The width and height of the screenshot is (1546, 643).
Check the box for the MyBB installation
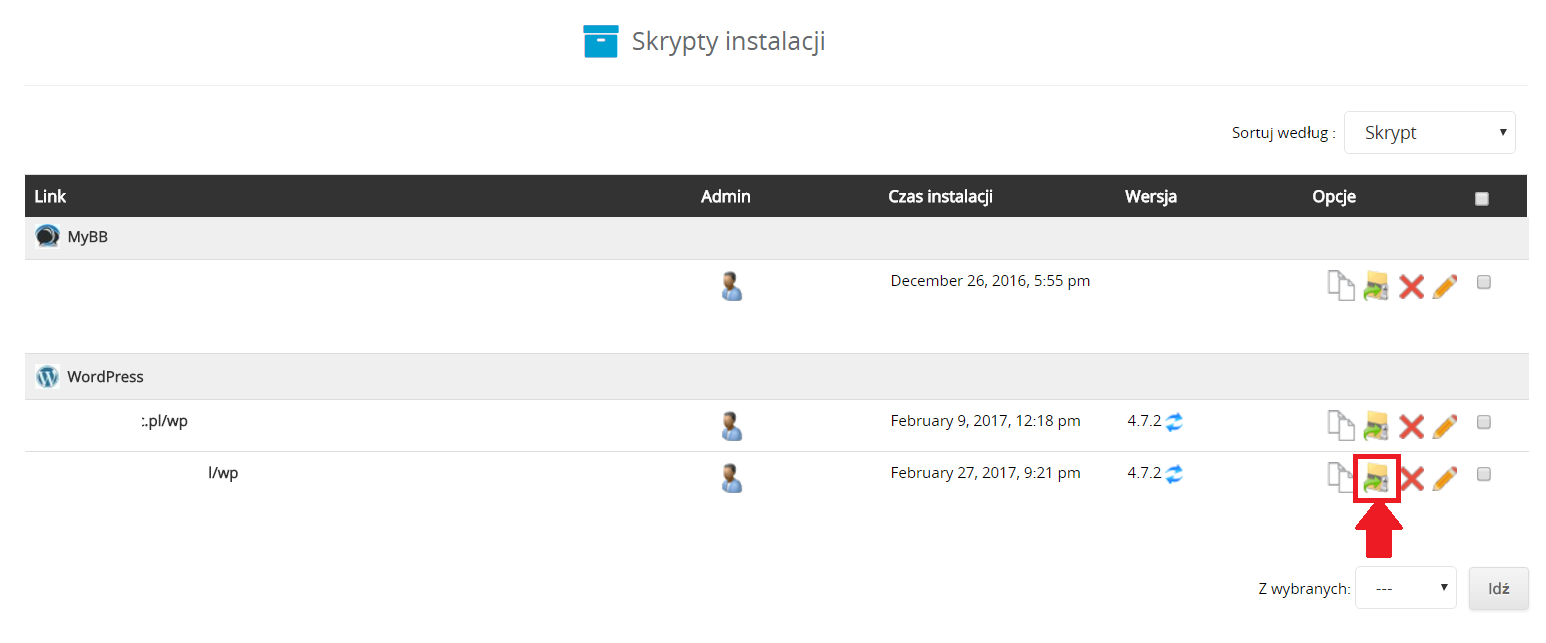(x=1484, y=282)
